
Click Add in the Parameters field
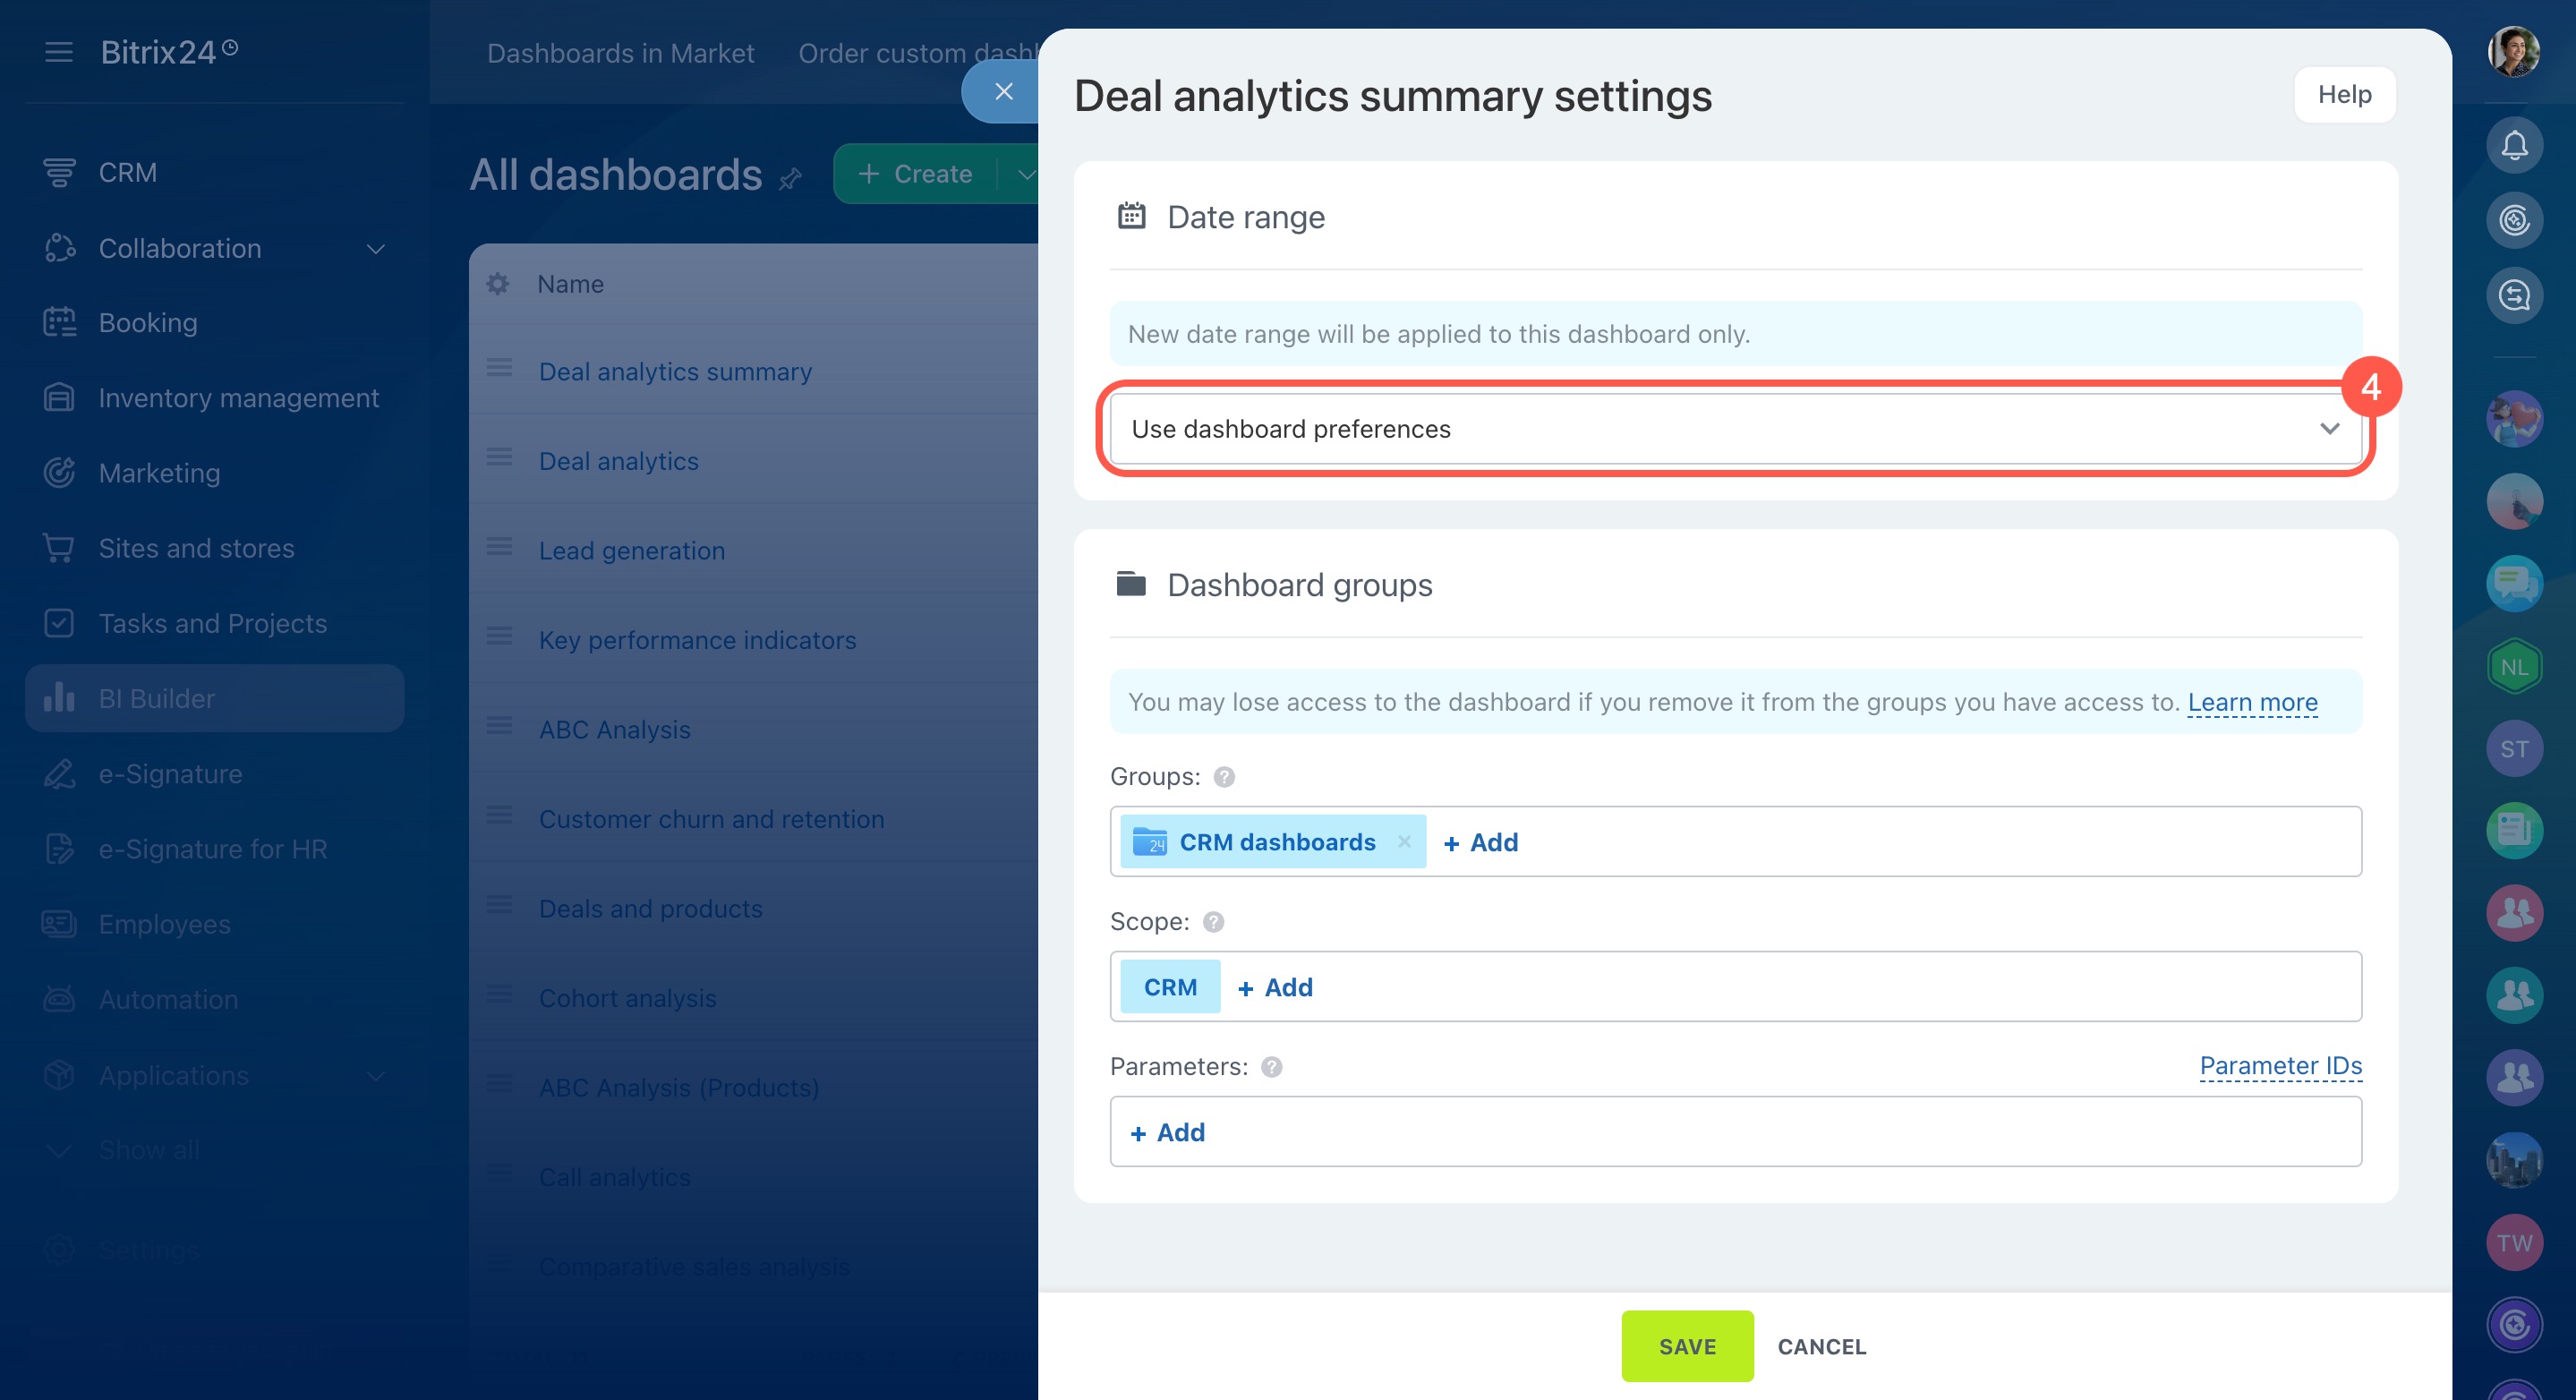pos(1168,1132)
